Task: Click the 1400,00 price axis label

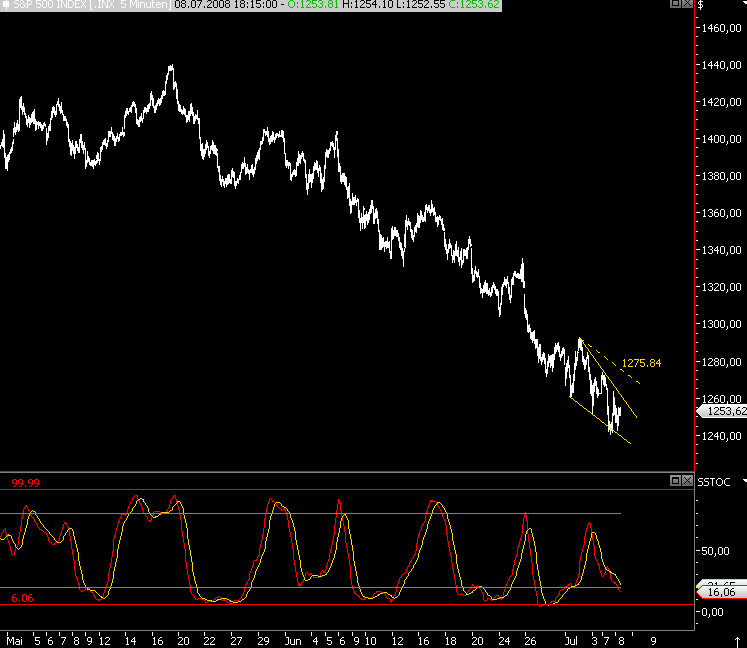Action: click(x=722, y=139)
